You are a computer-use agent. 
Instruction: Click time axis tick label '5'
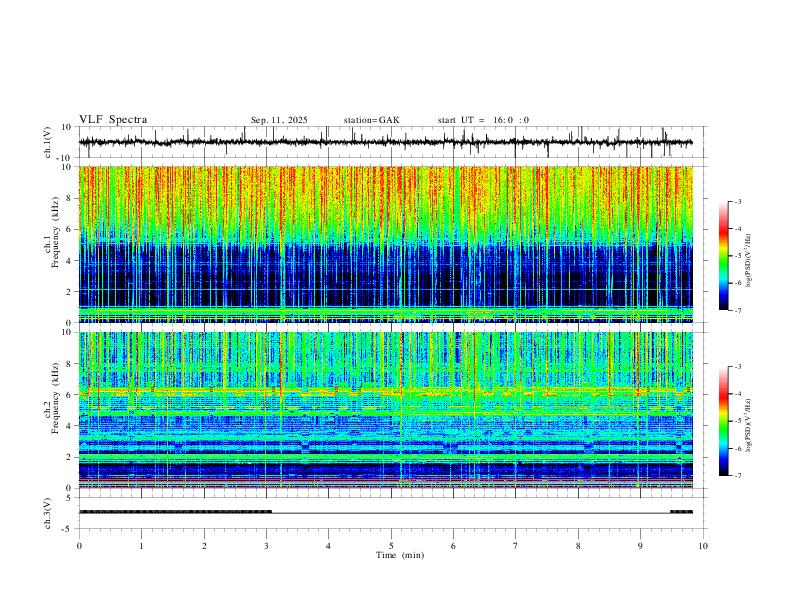[x=391, y=546]
